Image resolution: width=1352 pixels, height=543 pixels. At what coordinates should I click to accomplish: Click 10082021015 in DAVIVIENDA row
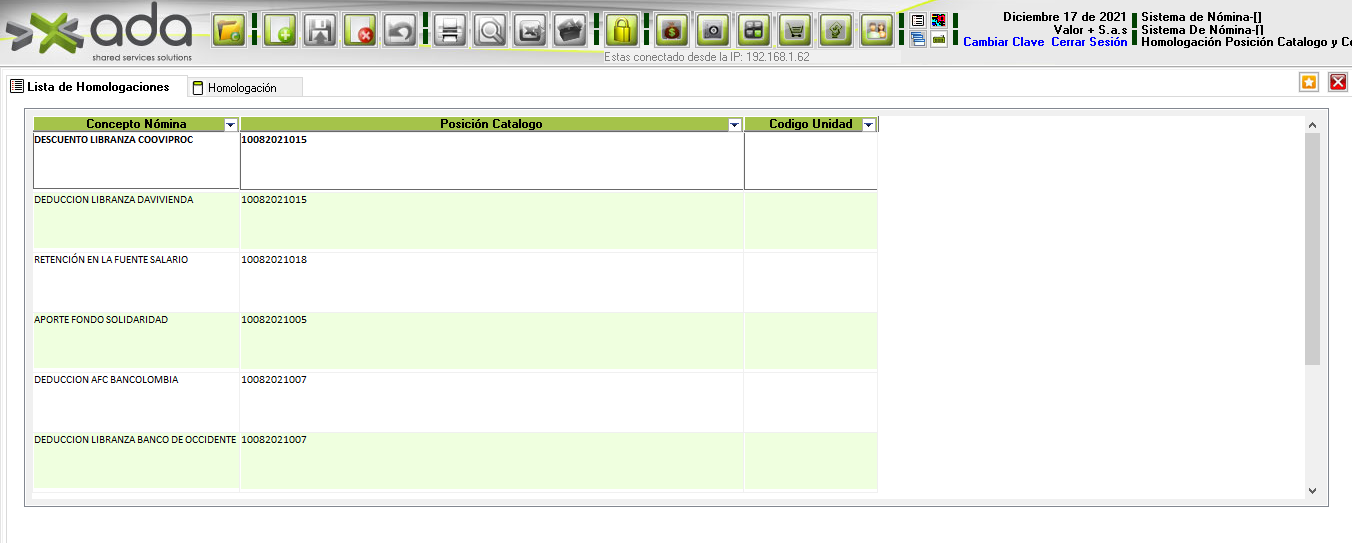(274, 200)
